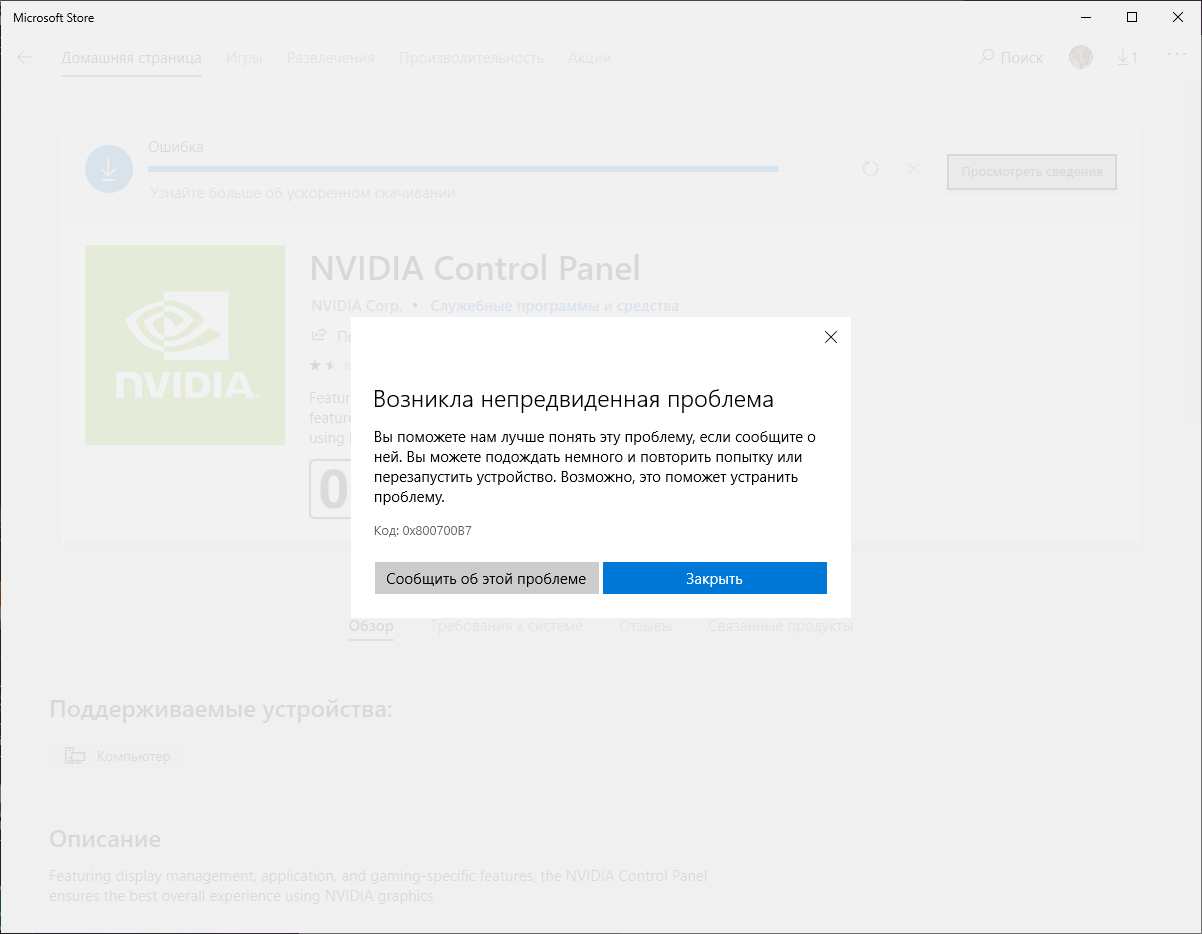The image size is (1202, 934).
Task: Open Служебные программы и средства category link
Action: 555,306
